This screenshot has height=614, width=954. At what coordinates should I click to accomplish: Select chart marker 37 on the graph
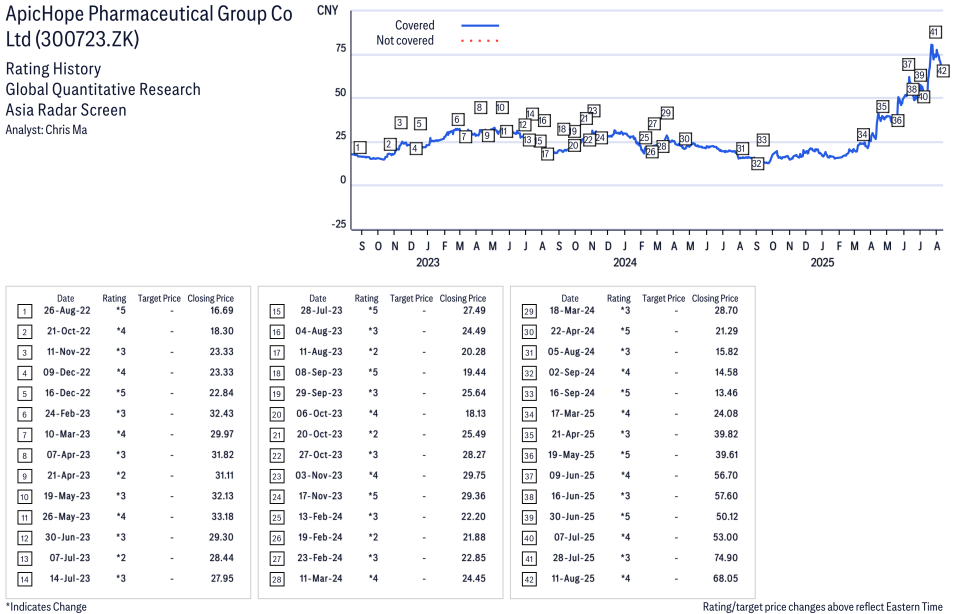tap(908, 65)
